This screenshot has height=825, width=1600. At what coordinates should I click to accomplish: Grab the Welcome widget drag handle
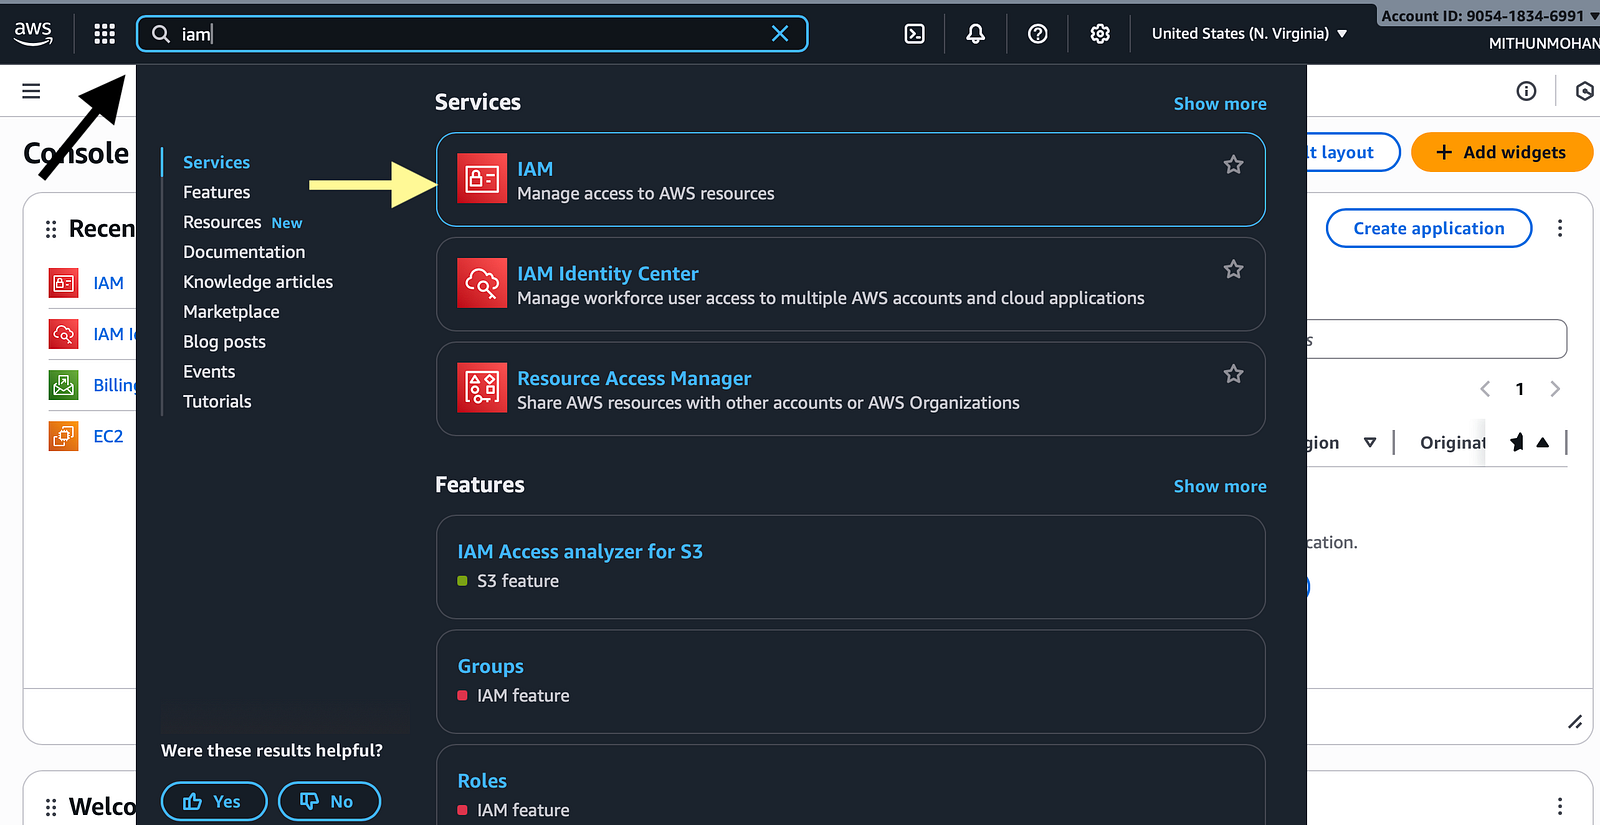[x=51, y=806]
